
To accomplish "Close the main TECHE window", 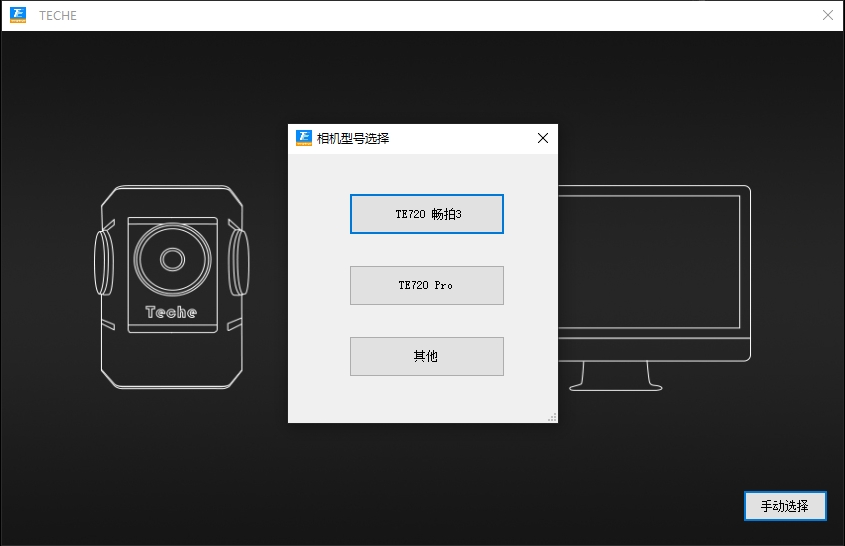I will 828,15.
